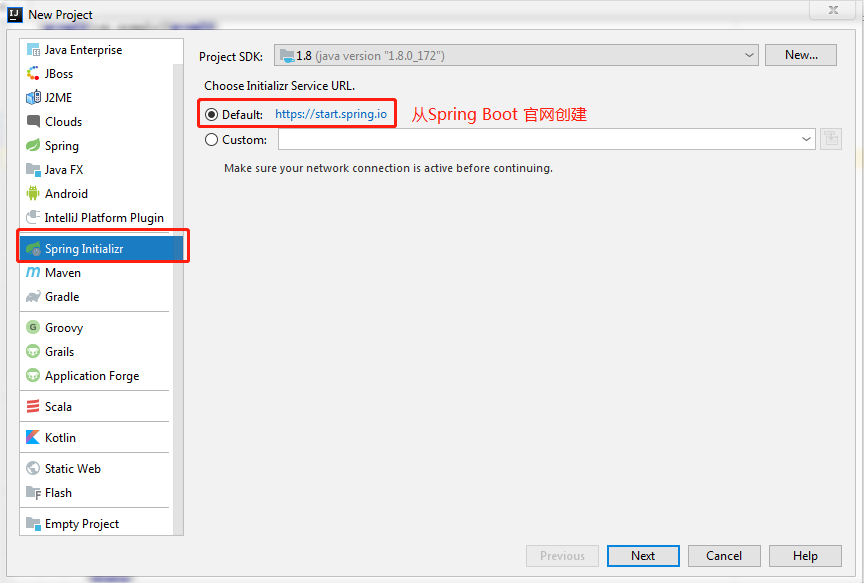The width and height of the screenshot is (864, 583).
Task: Click the Next button
Action: click(643, 555)
